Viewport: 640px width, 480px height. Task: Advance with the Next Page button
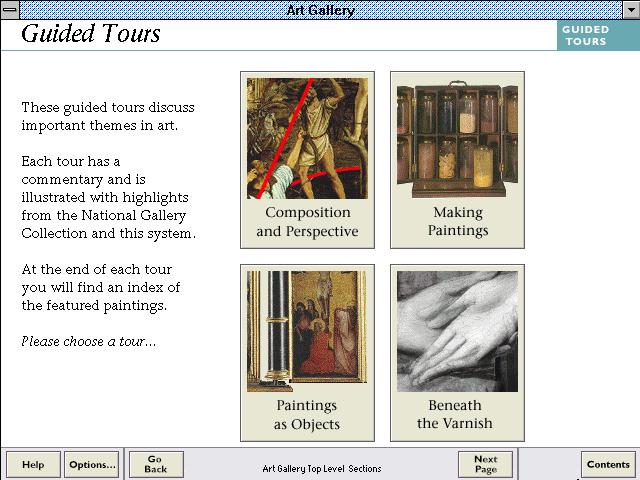(x=486, y=464)
